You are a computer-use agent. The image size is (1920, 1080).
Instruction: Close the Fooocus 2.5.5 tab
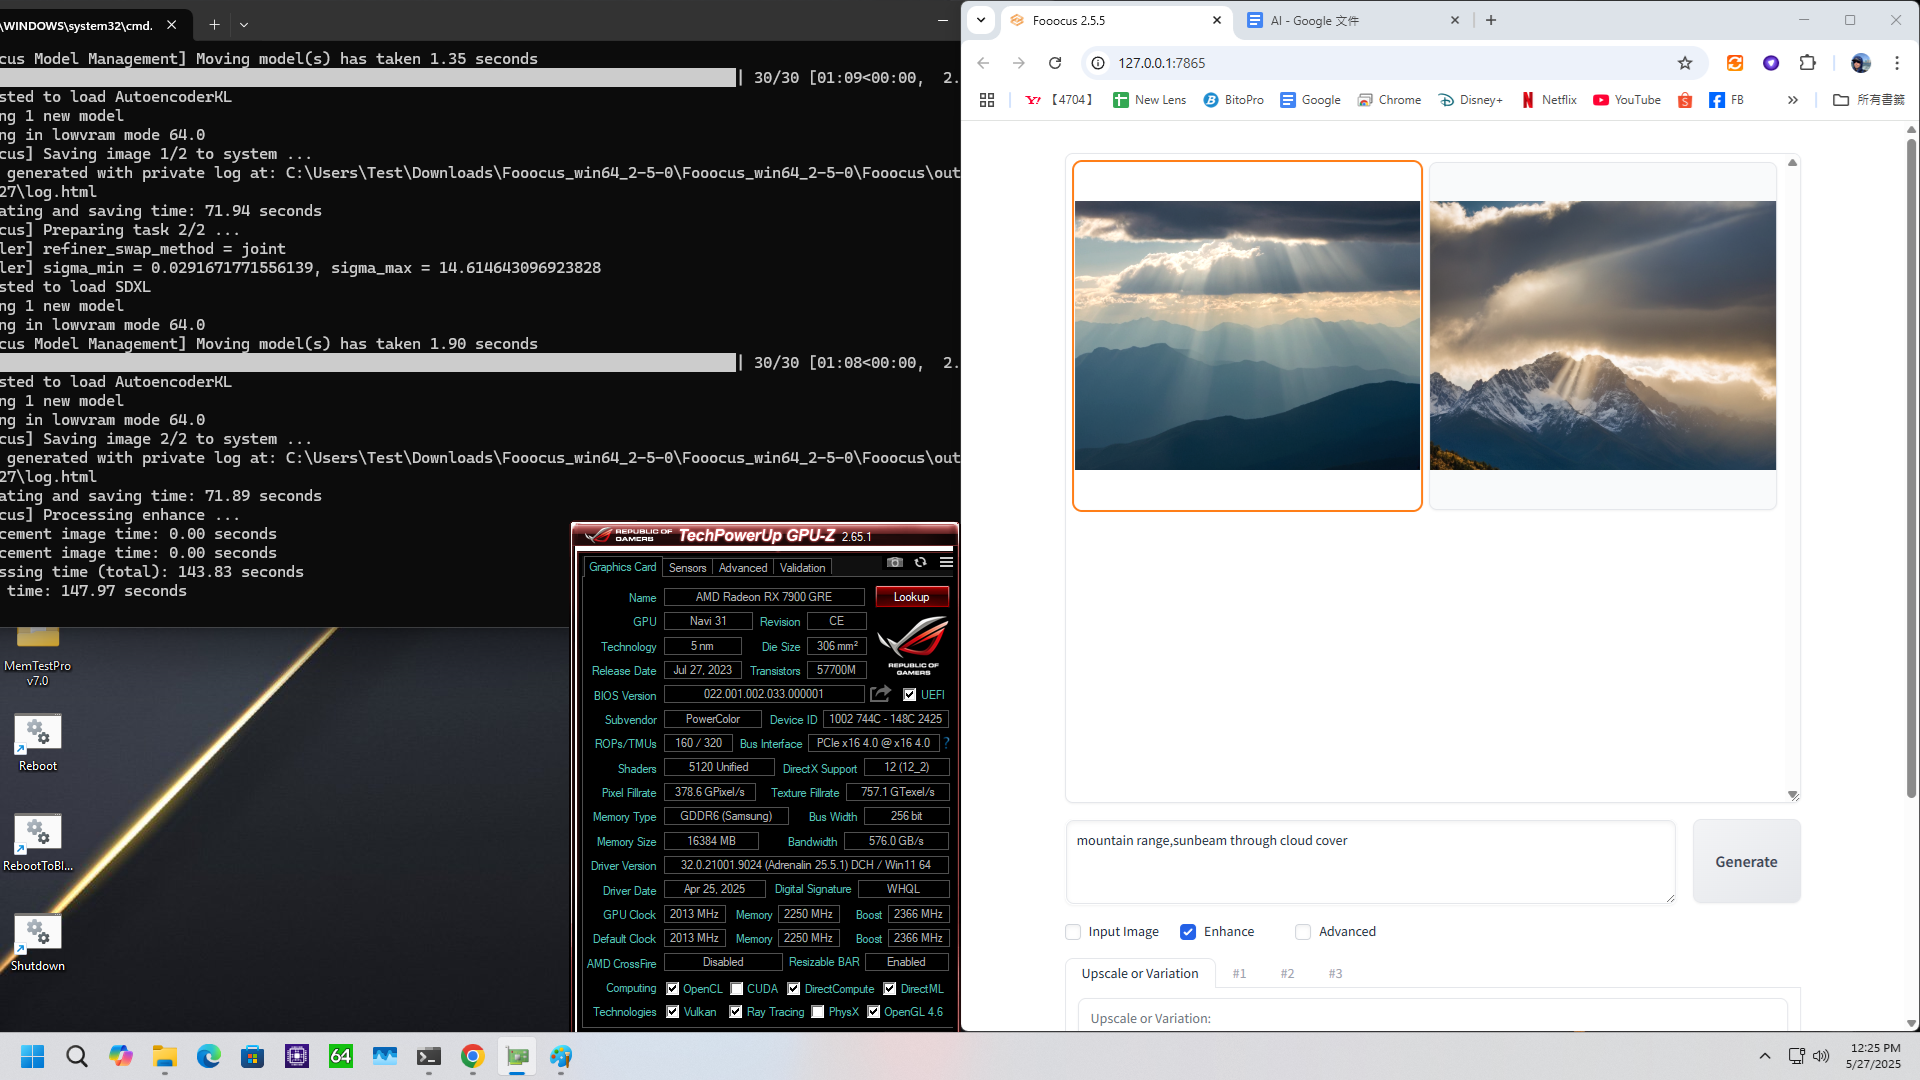pos(1217,20)
